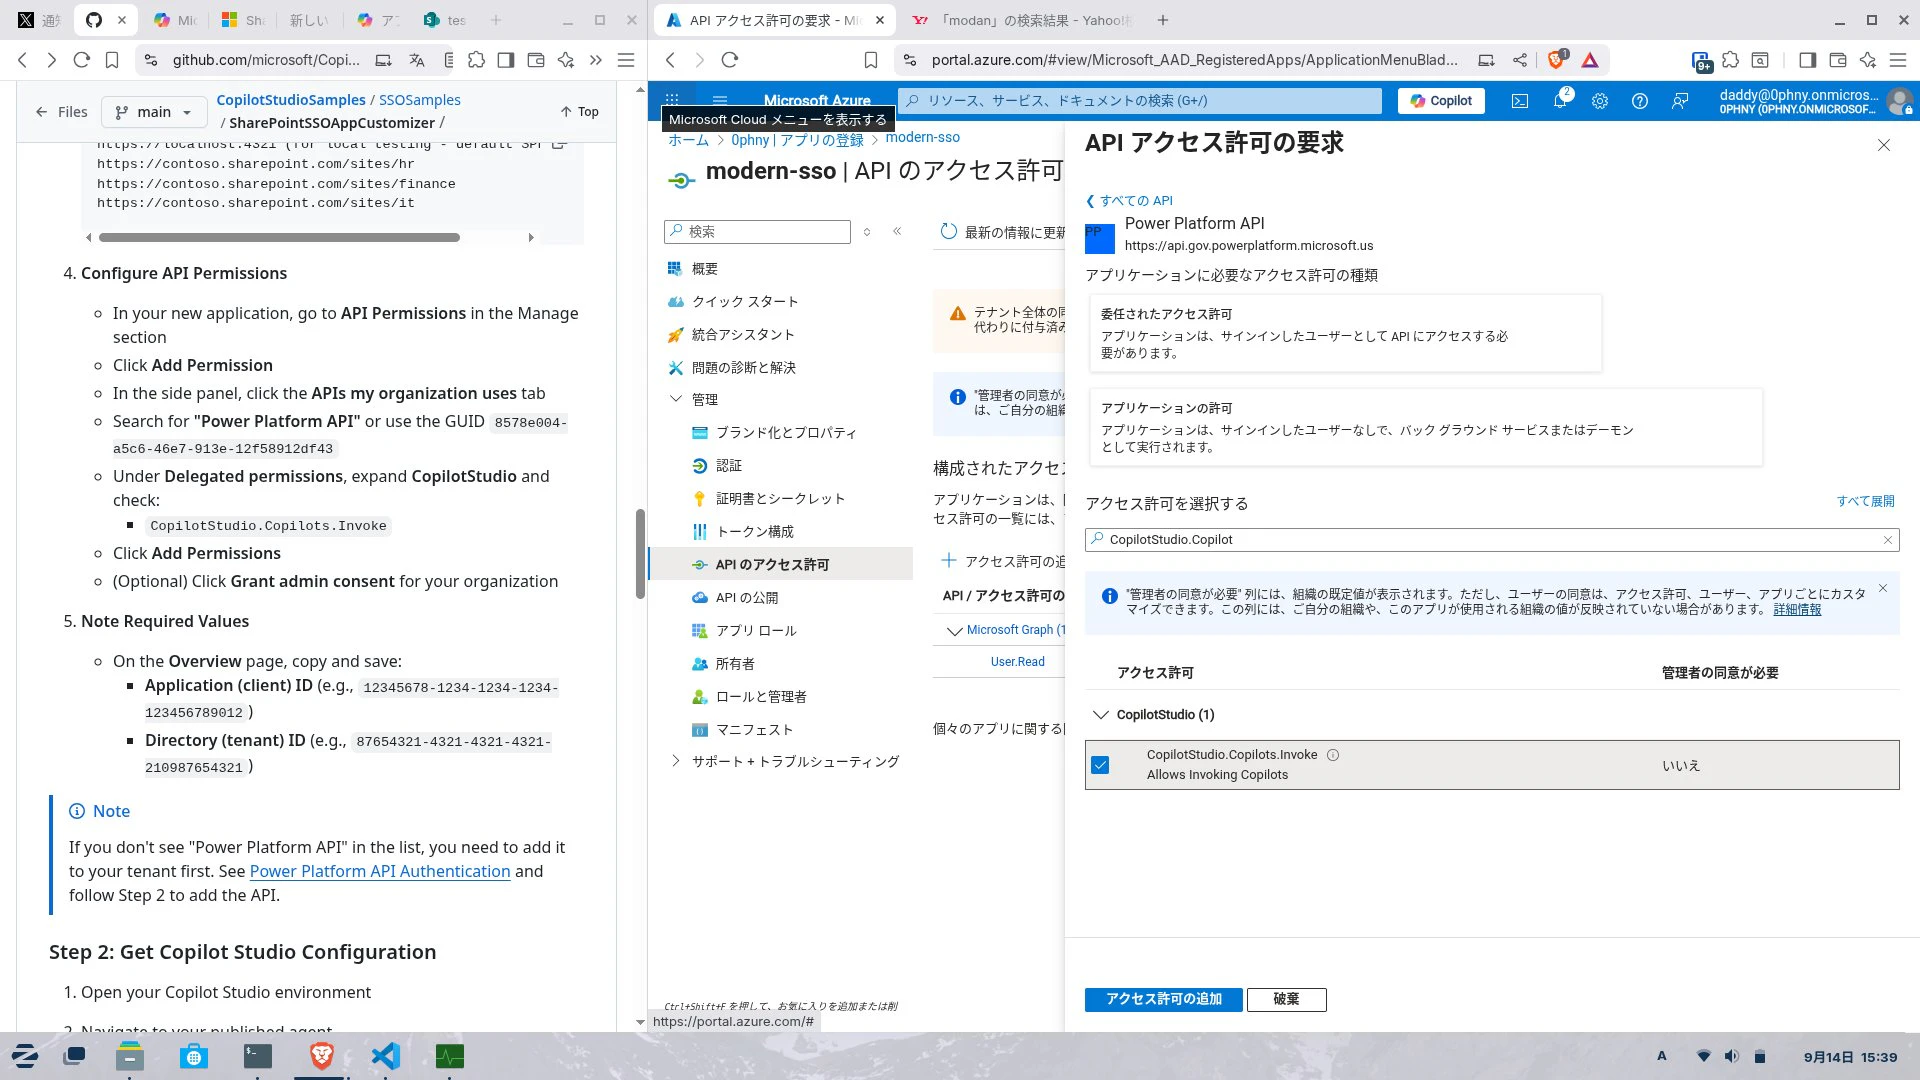Open the daddy@0phny account menu
This screenshot has height=1080, width=1920.
coord(1815,101)
